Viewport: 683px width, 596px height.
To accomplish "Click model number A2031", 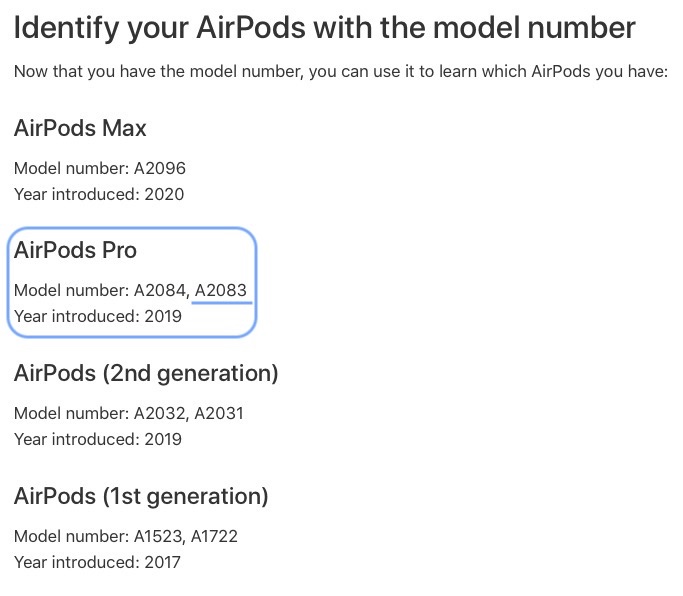I will pyautogui.click(x=219, y=413).
